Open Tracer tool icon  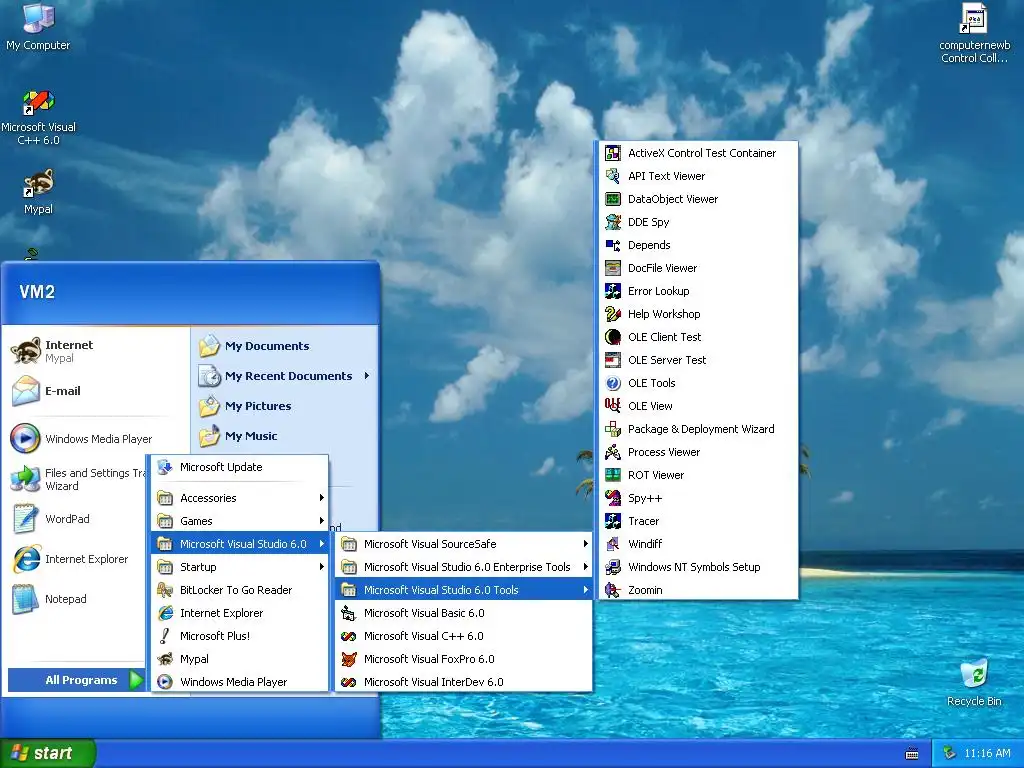(x=613, y=520)
